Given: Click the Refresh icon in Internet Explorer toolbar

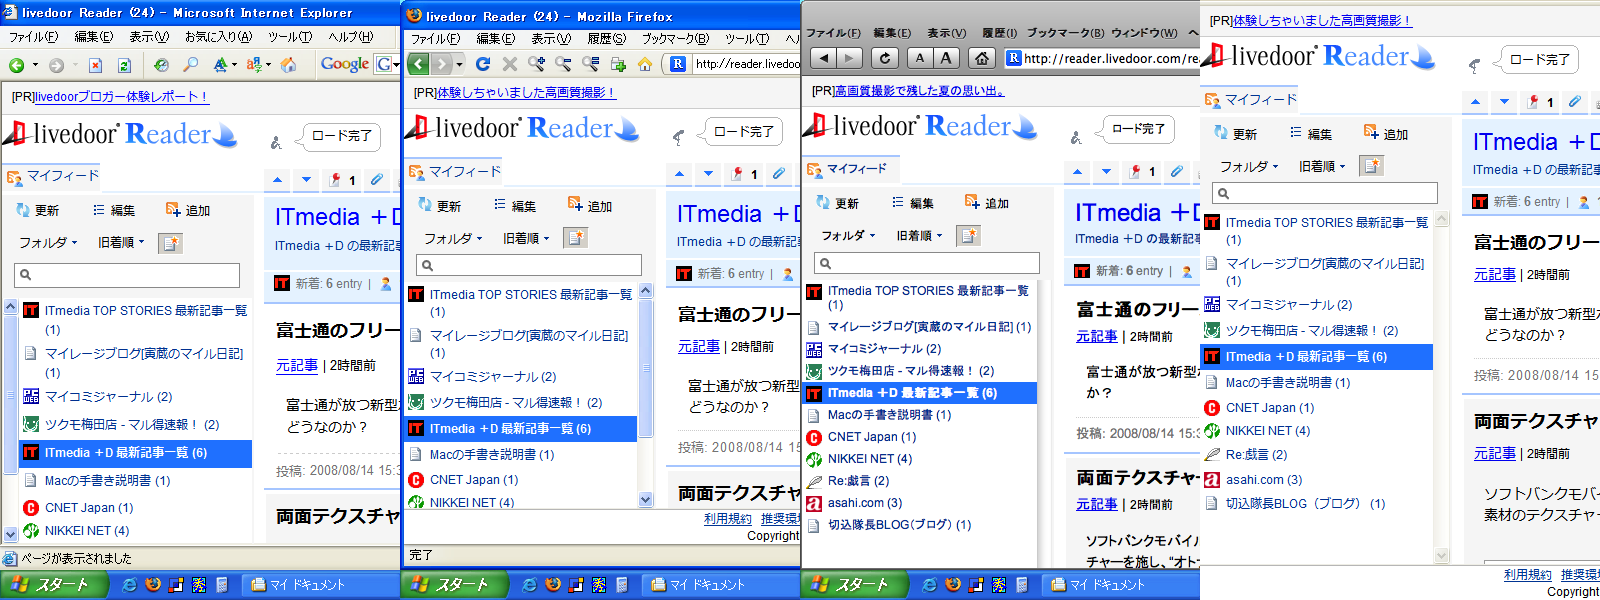Looking at the screenshot, I should pos(124,65).
